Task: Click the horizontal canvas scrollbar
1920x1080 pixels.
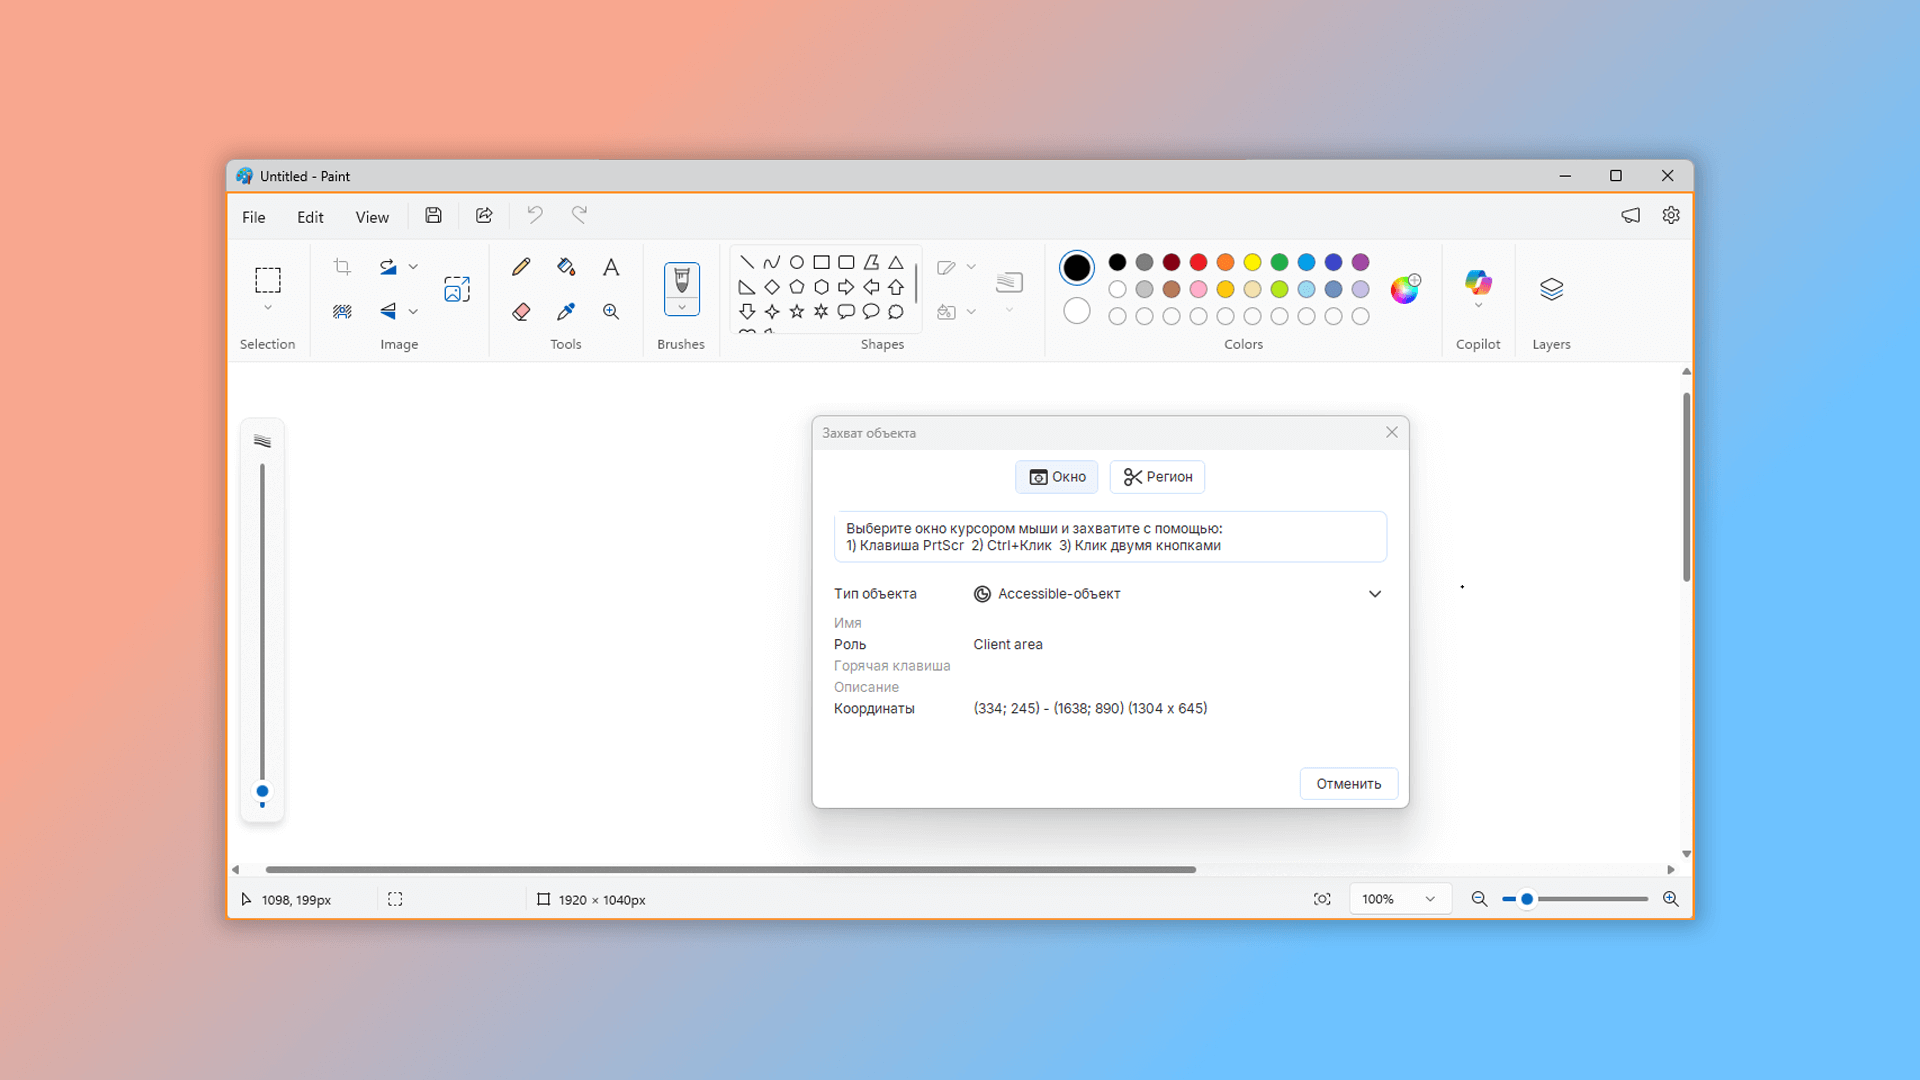Action: click(x=730, y=870)
